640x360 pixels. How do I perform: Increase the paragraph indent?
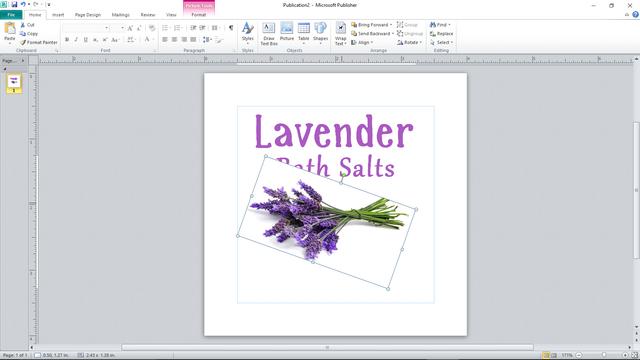tap(202, 28)
